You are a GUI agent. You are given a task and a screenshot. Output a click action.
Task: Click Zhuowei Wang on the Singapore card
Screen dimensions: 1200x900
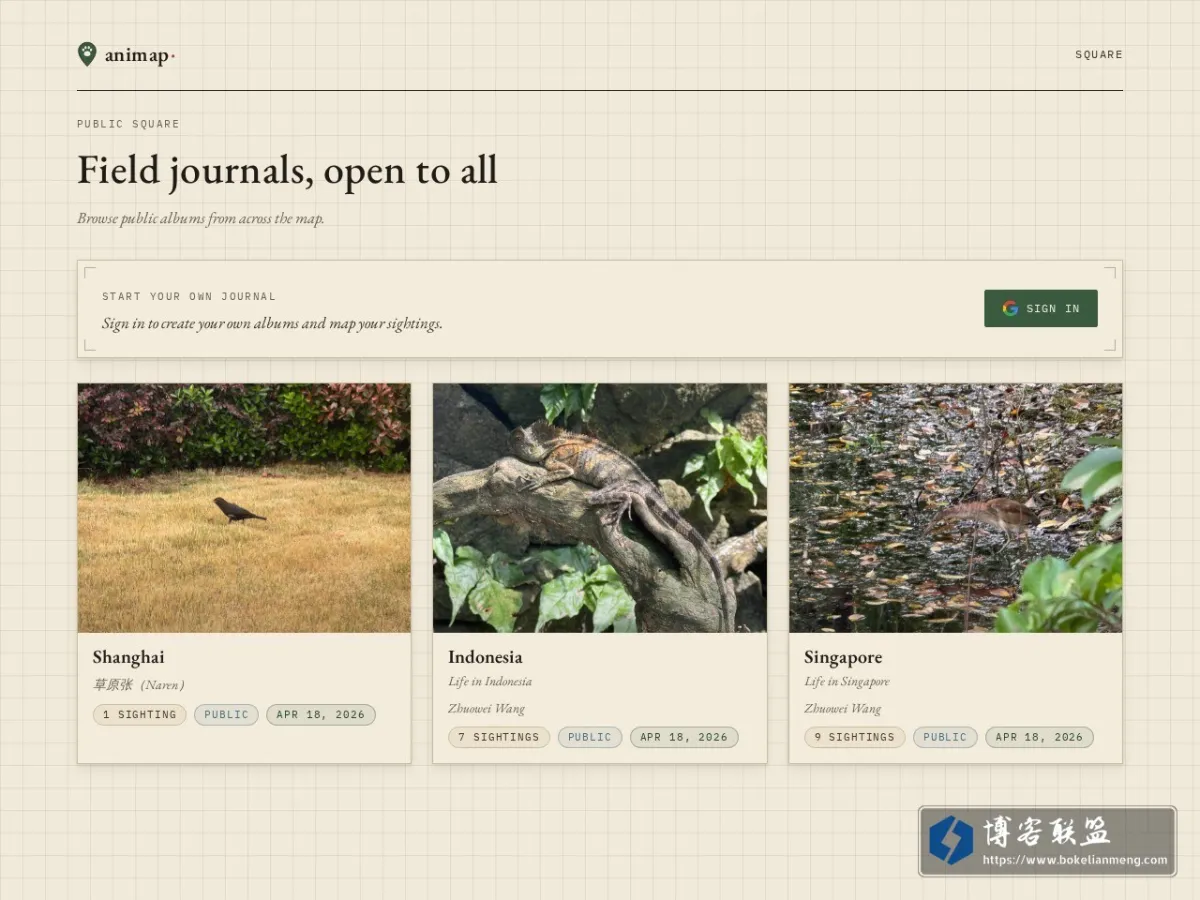point(843,709)
